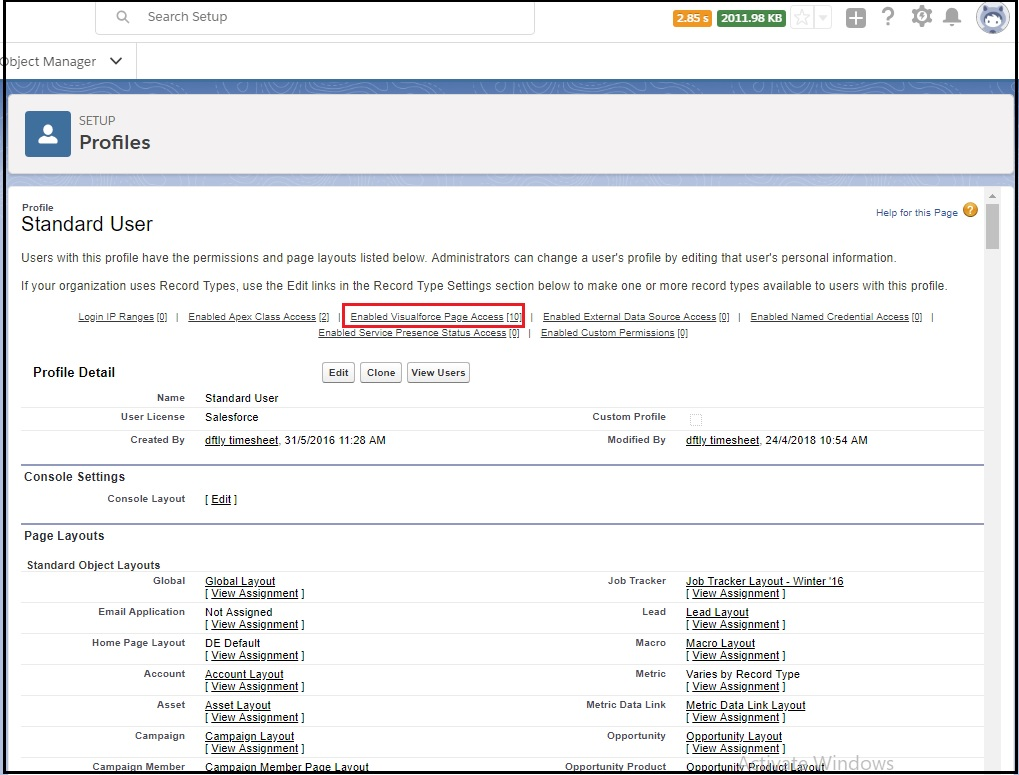
Task: Select the DE Default home page layout text
Action: click(x=232, y=643)
